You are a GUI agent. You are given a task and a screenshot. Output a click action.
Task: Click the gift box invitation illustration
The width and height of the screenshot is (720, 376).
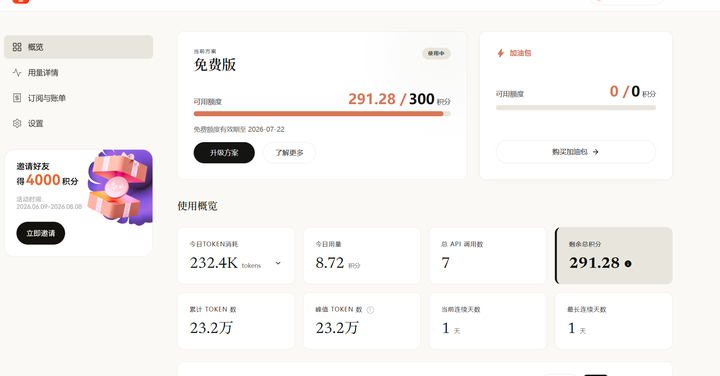(119, 187)
